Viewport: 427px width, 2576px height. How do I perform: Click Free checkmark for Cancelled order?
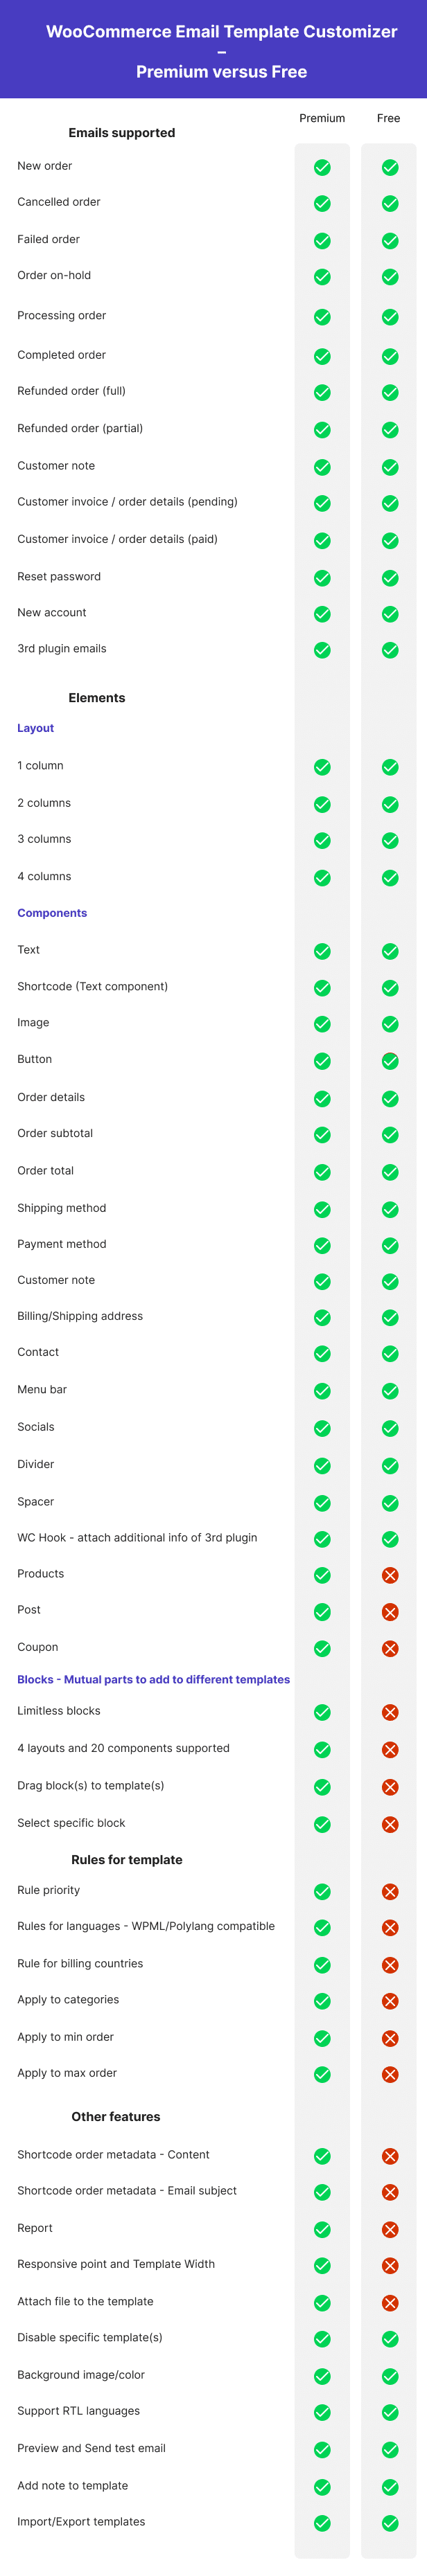[390, 203]
